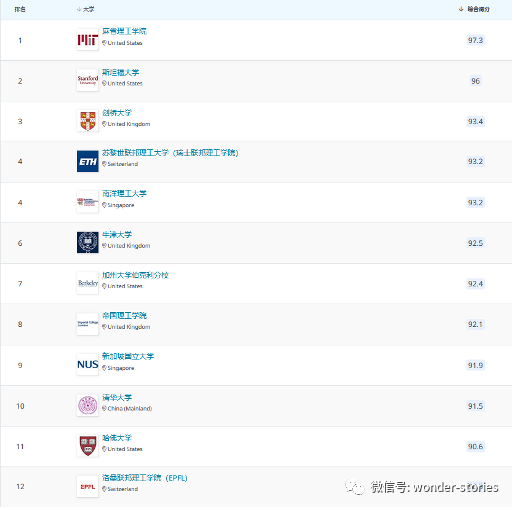Open the 斯坦福大学 link
515x510 pixels.
[120, 72]
